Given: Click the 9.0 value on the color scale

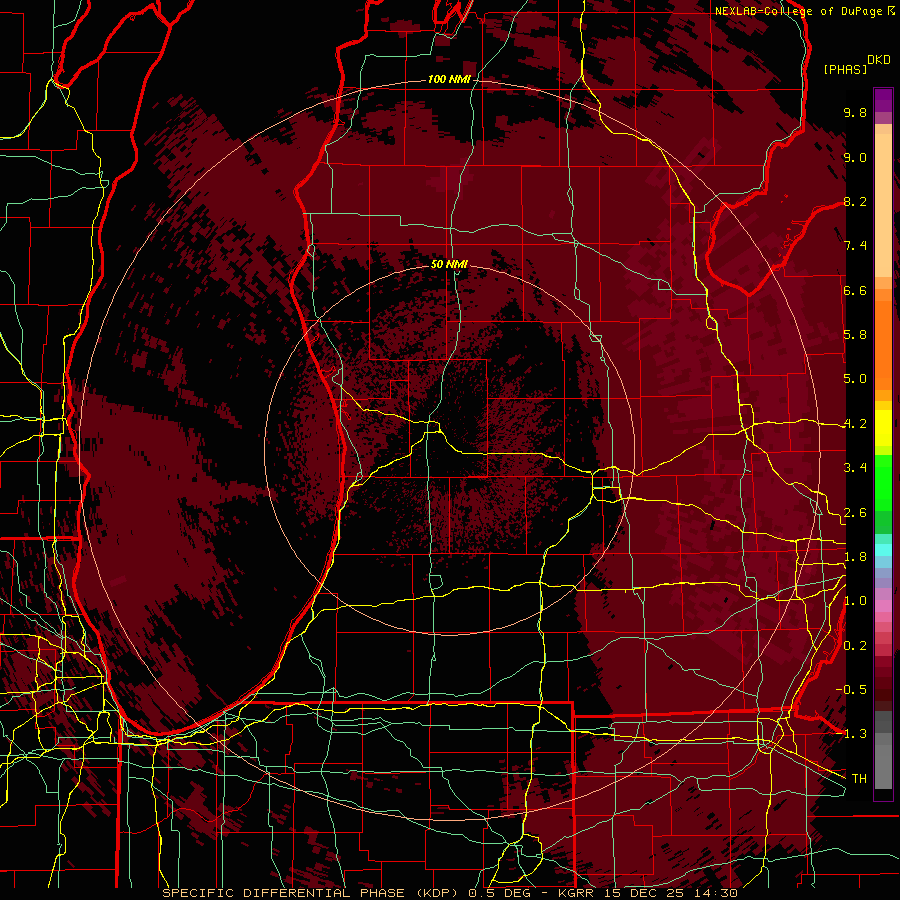Looking at the screenshot, I should tap(855, 157).
